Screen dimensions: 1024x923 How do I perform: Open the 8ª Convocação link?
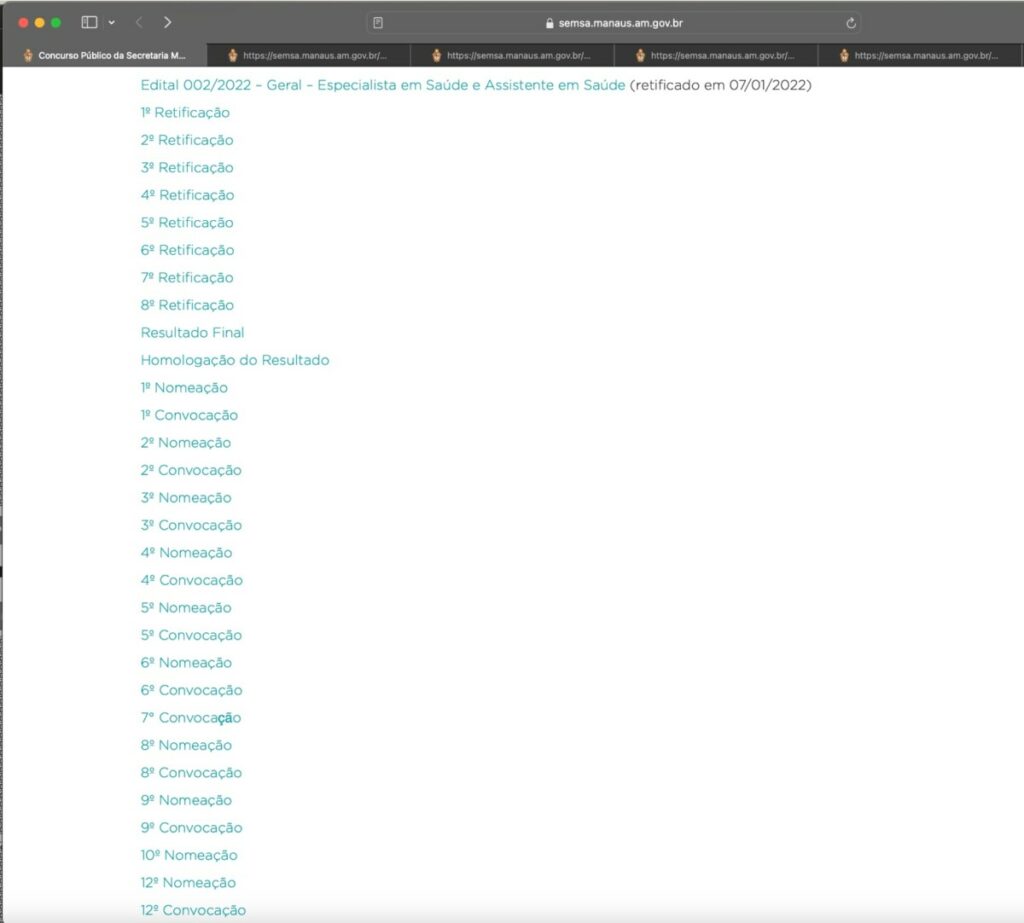pyautogui.click(x=191, y=772)
